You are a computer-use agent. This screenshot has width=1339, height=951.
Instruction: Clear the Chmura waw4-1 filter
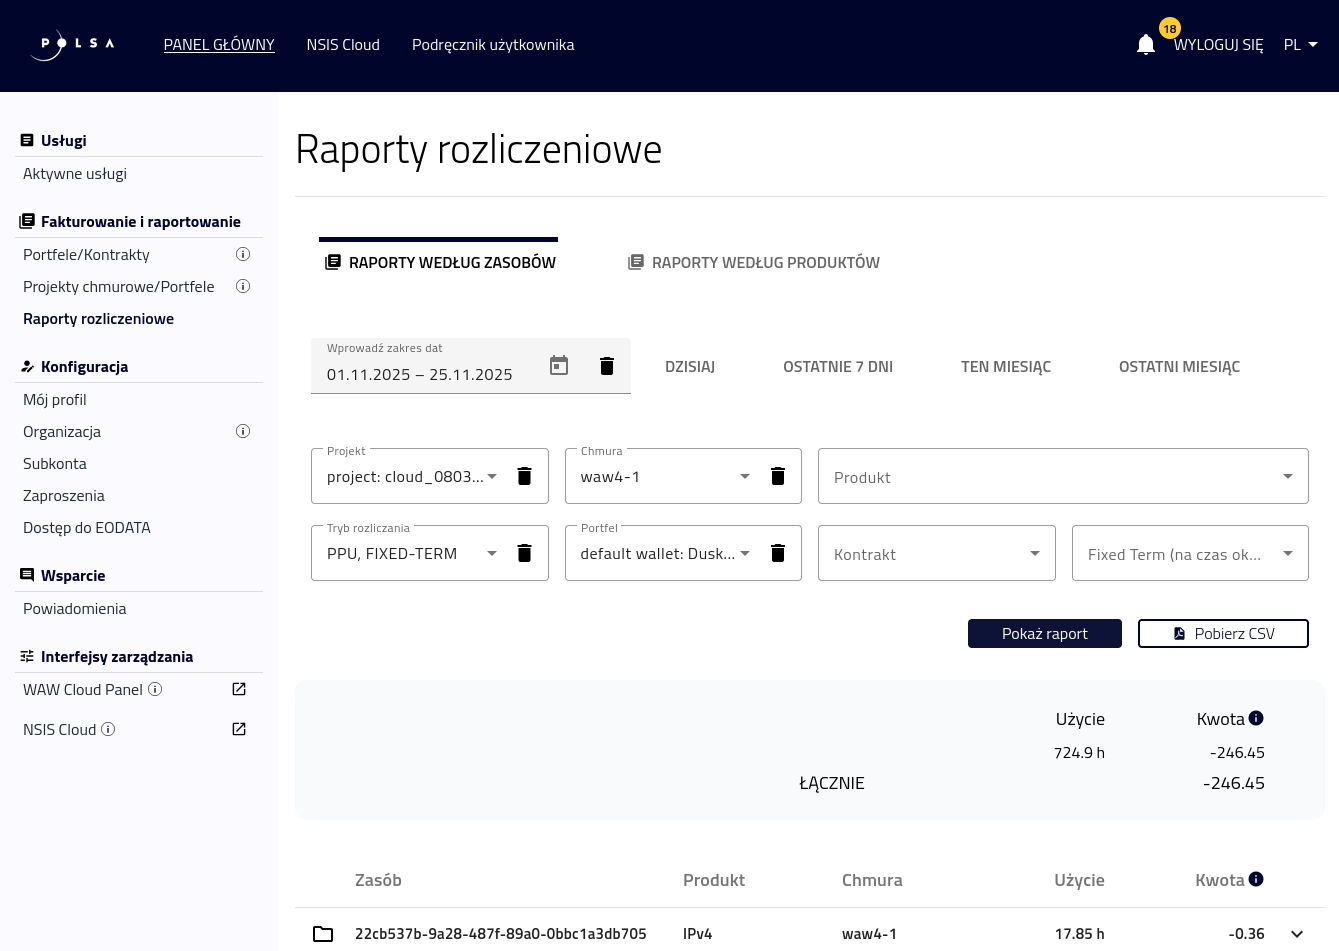click(x=777, y=476)
